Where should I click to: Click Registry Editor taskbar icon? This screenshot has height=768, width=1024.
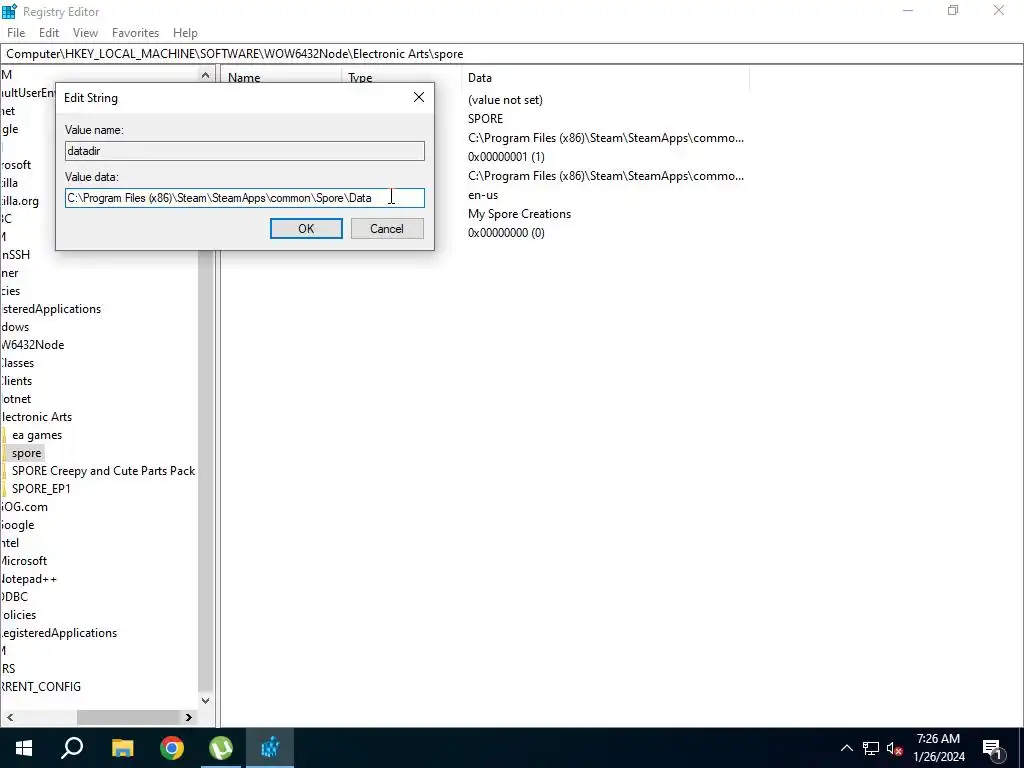[270, 748]
